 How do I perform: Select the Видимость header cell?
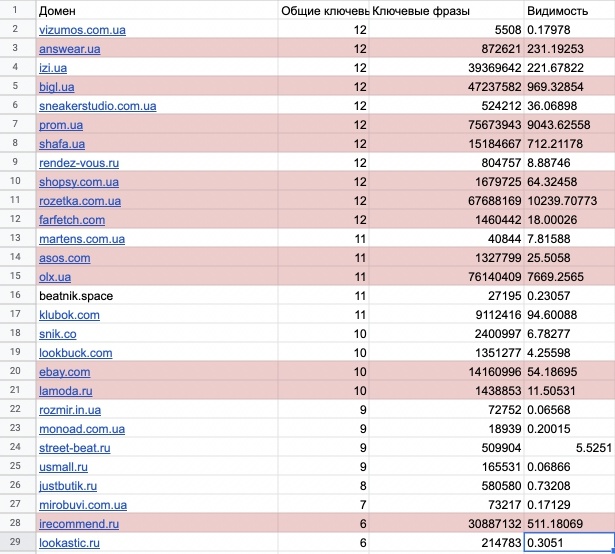(570, 11)
